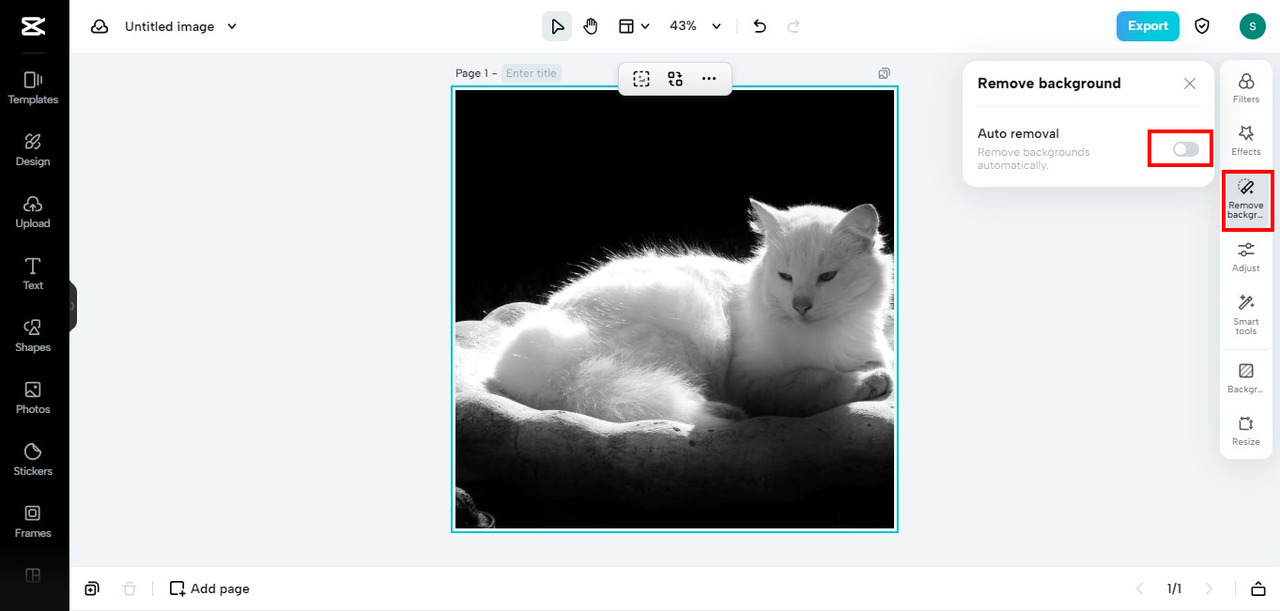Open the Effects panel

pos(1246,140)
